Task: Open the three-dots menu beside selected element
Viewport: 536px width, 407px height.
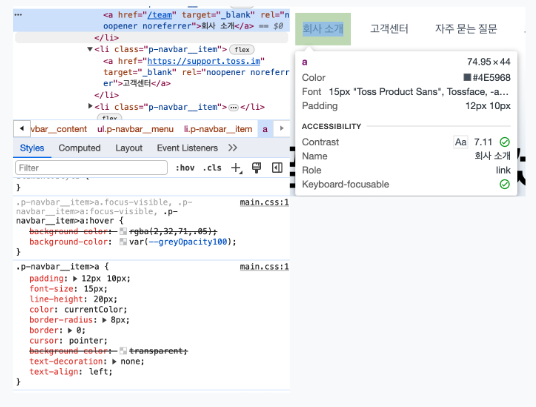Action: [18, 15]
